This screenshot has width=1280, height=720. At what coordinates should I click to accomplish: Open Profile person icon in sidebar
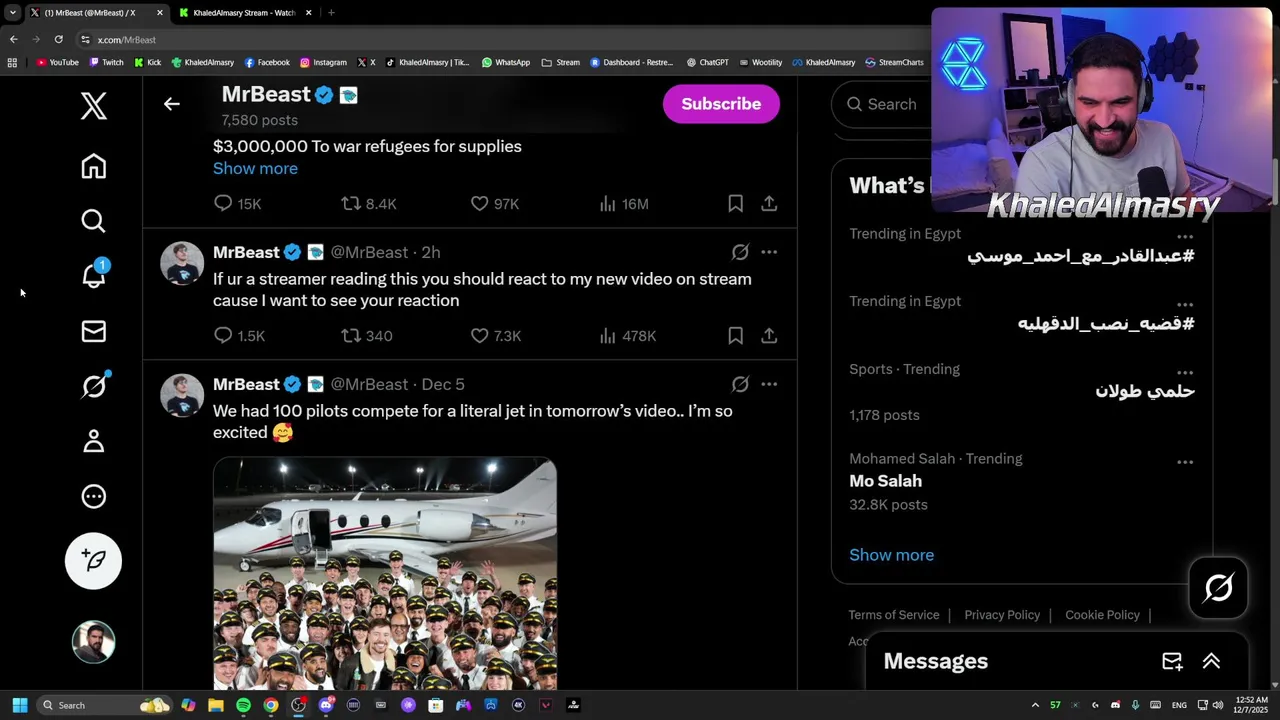pyautogui.click(x=94, y=441)
